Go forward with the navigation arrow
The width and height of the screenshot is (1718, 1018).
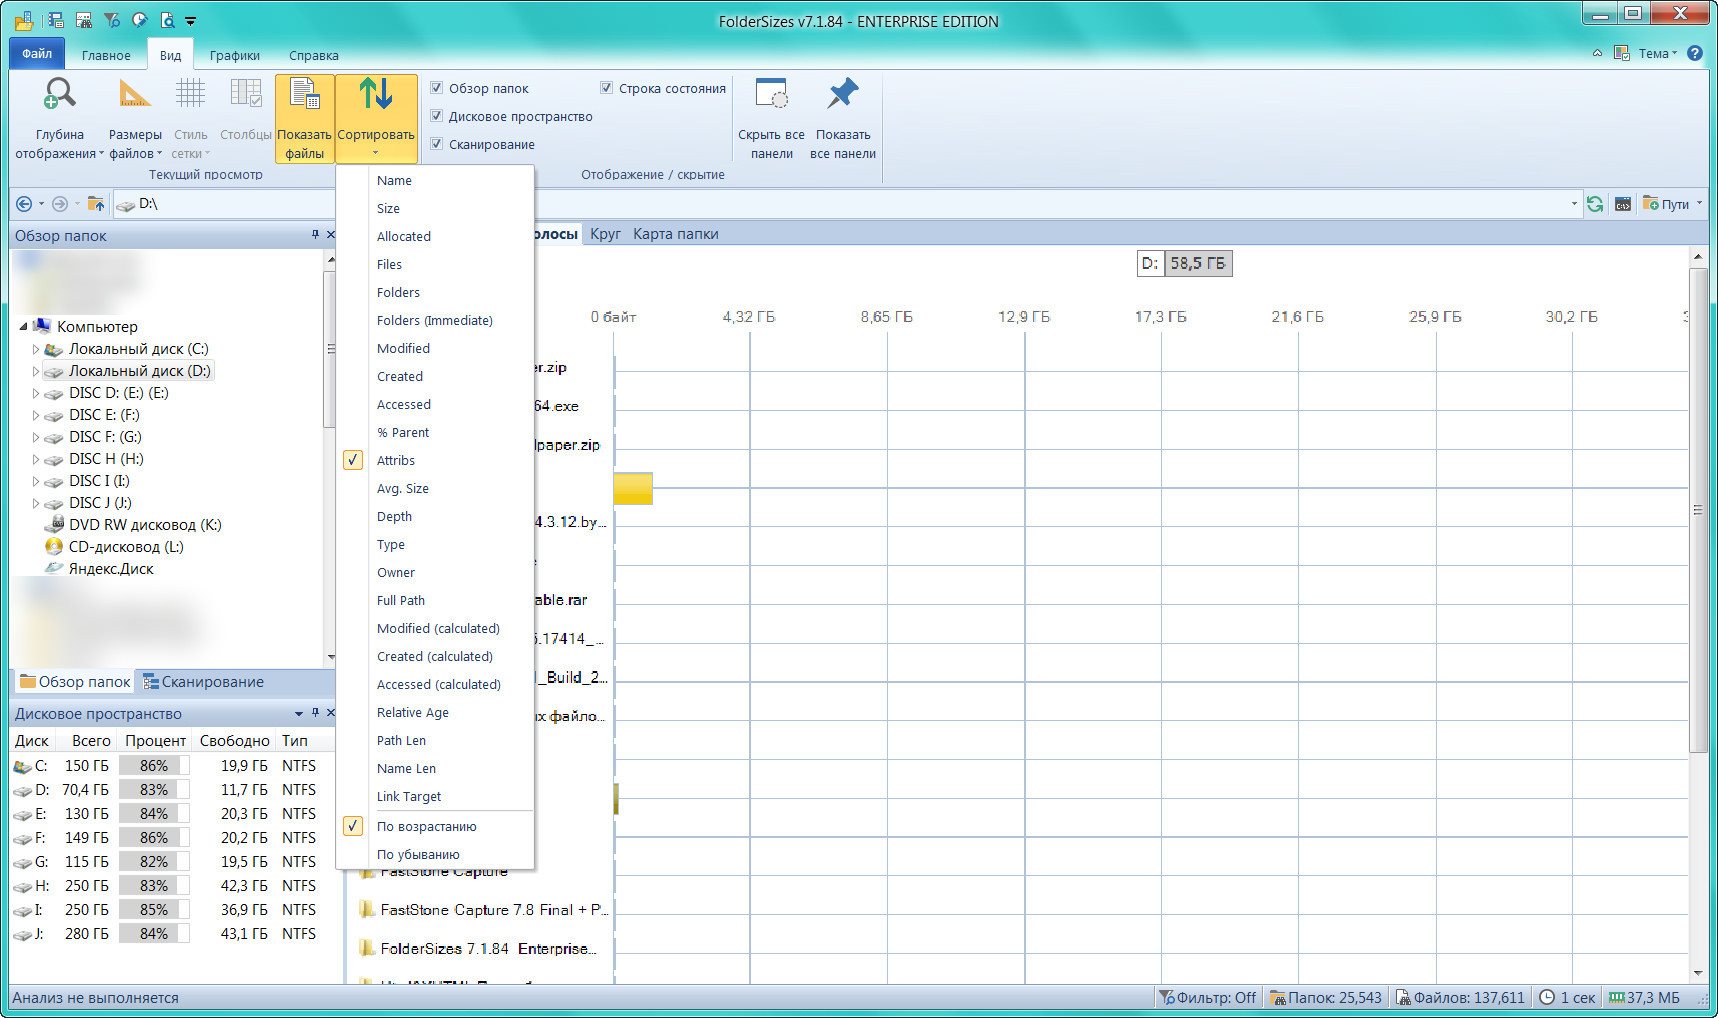[x=60, y=204]
